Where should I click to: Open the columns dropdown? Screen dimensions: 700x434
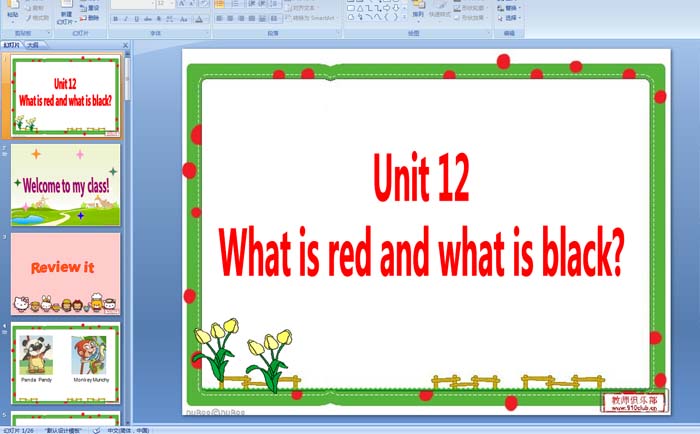click(x=275, y=19)
